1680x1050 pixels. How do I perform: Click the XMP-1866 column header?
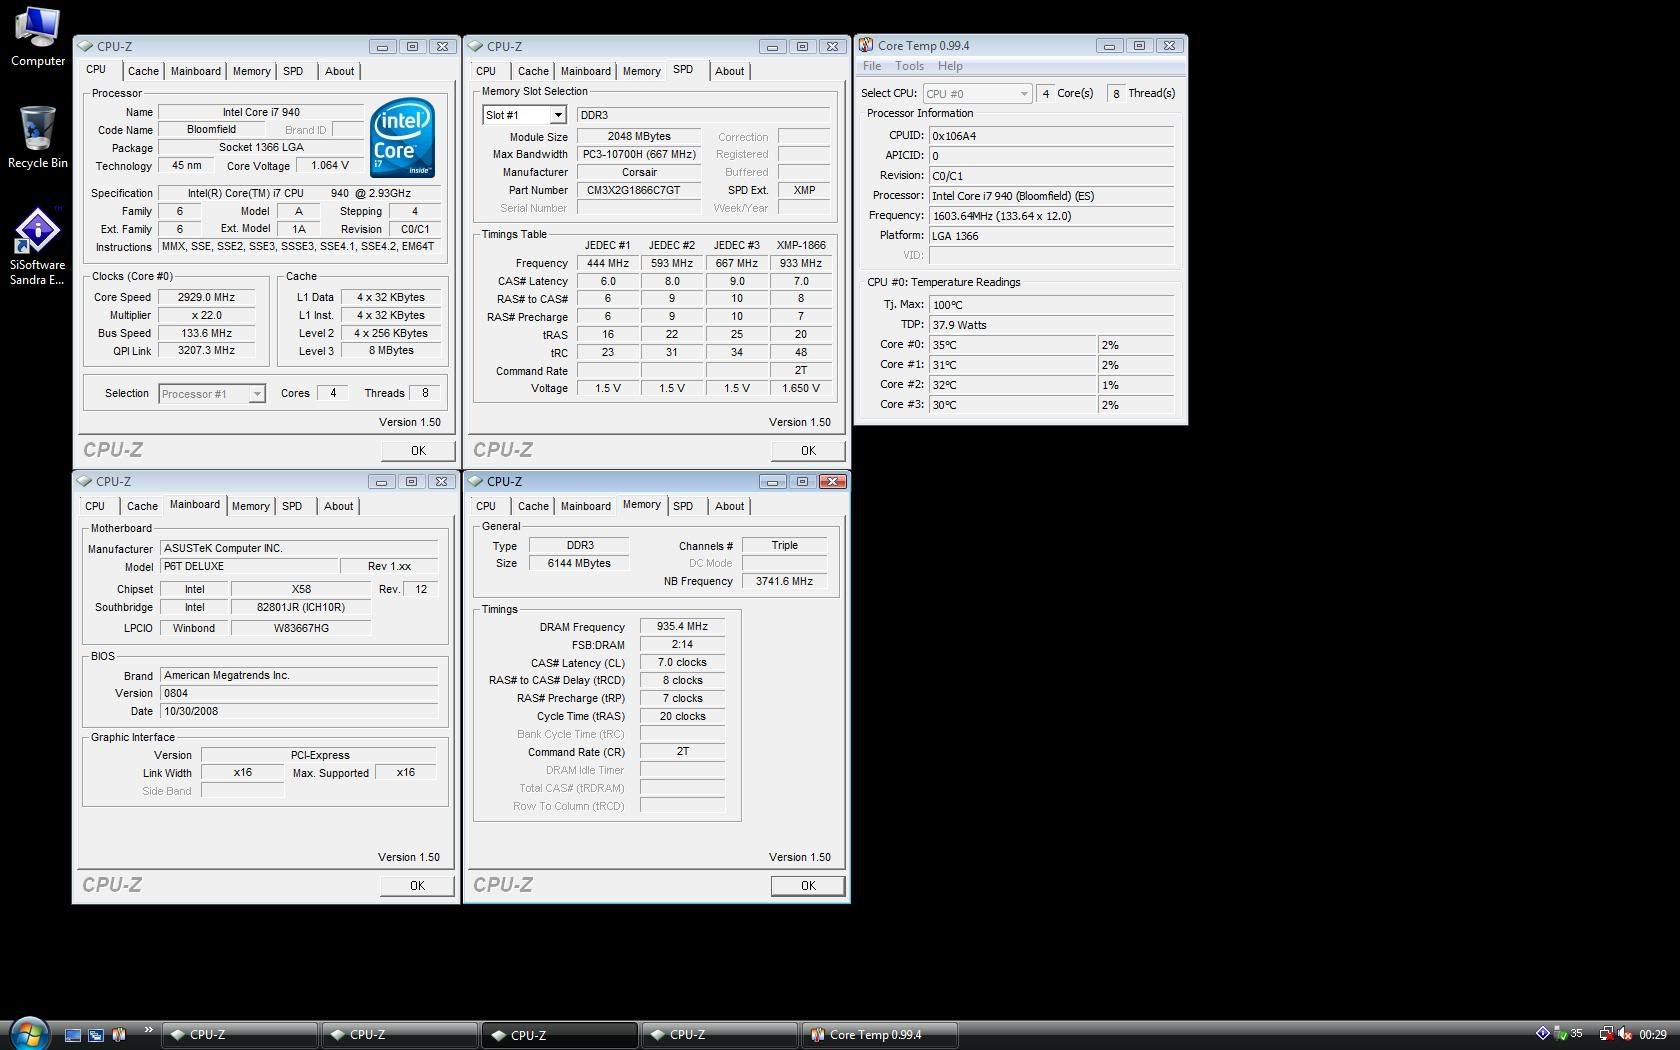tap(801, 245)
